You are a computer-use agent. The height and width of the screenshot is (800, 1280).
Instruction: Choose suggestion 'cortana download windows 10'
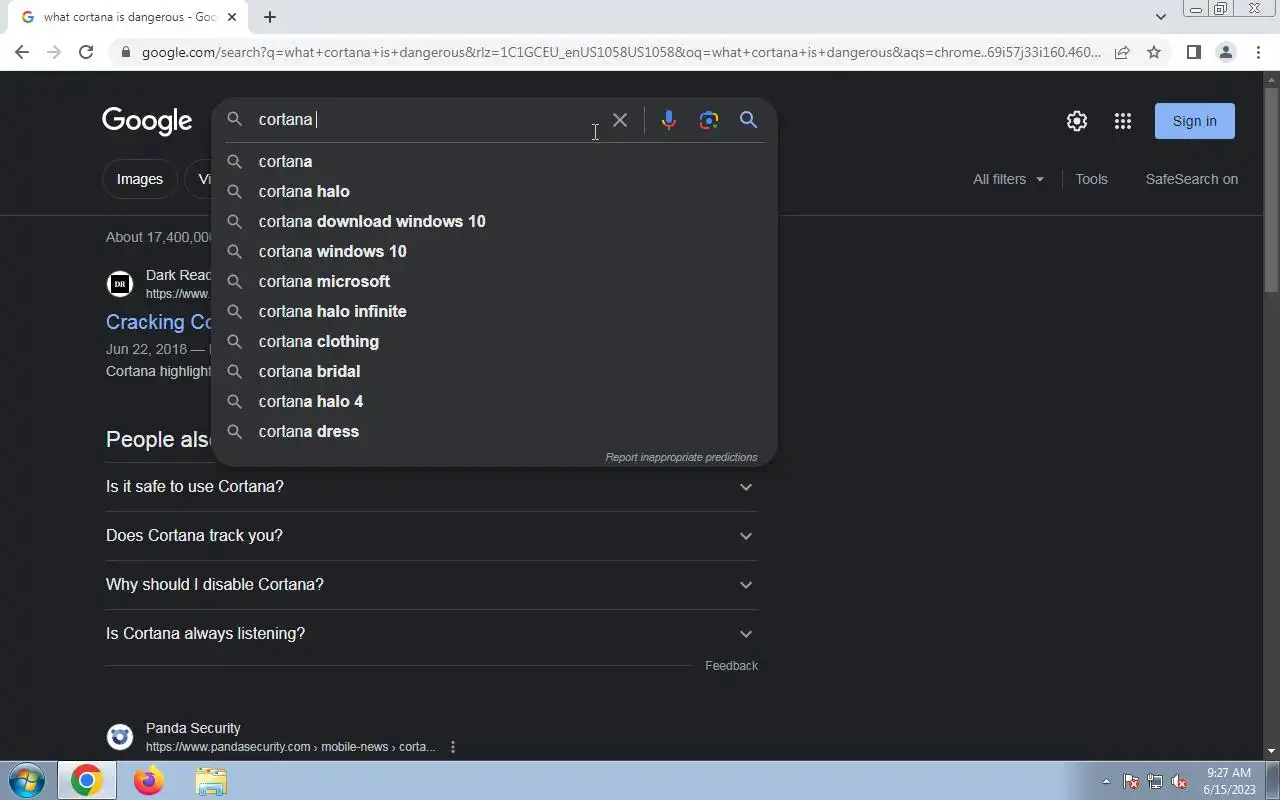pyautogui.click(x=494, y=221)
